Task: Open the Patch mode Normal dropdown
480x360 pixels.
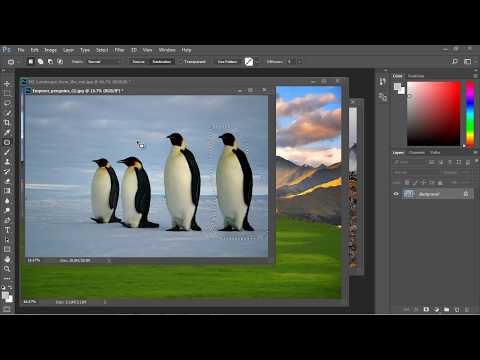Action: (104, 62)
